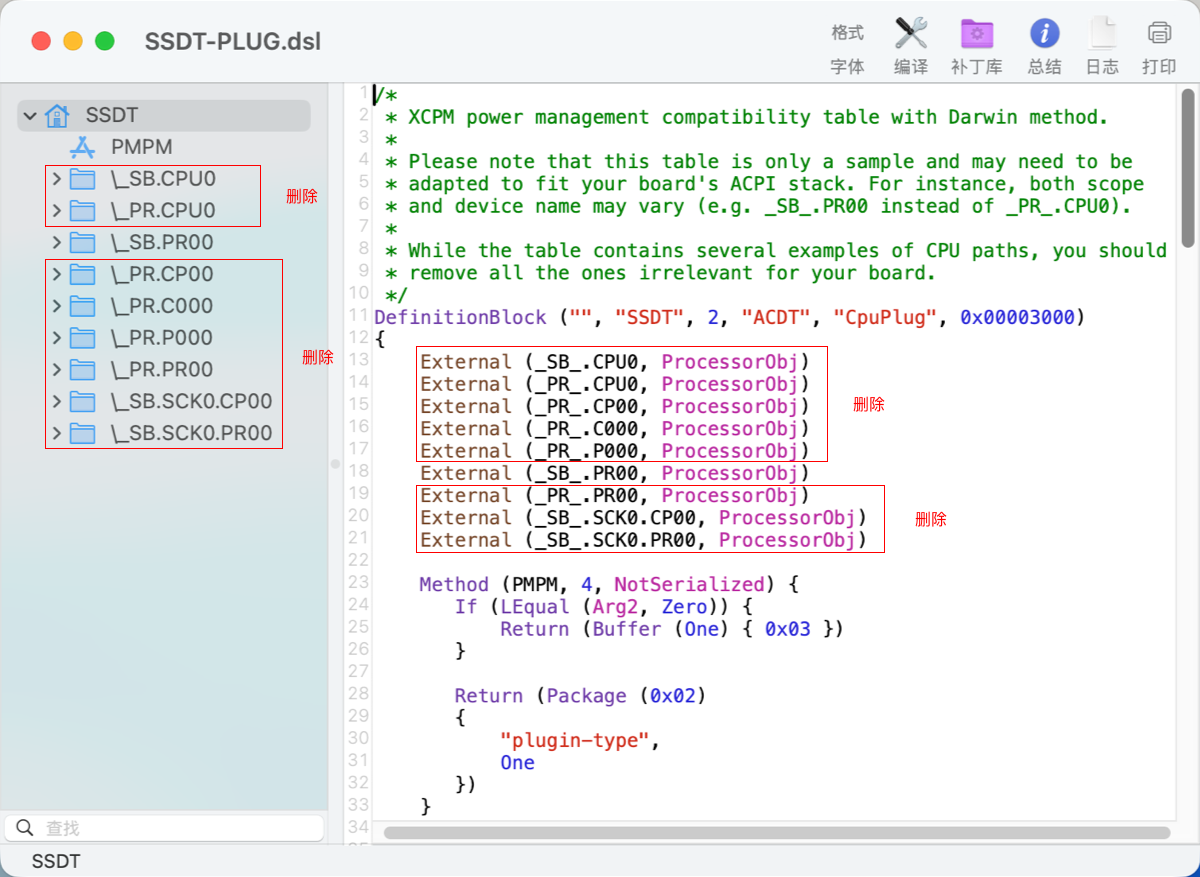Open the Font (字体) toolbar item
This screenshot has width=1200, height=877.
tap(847, 67)
